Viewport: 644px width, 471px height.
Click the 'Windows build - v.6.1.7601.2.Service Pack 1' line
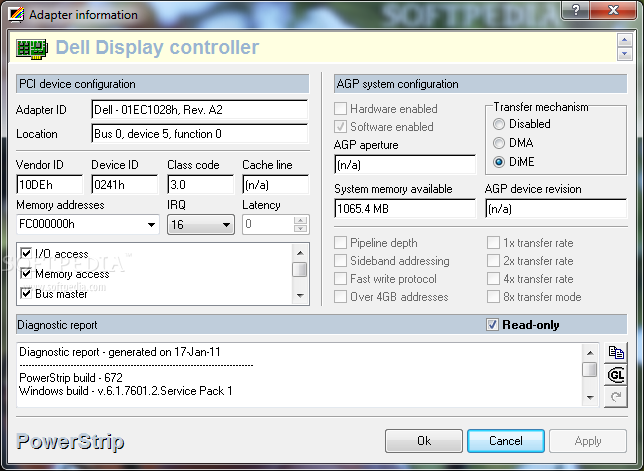coord(126,391)
